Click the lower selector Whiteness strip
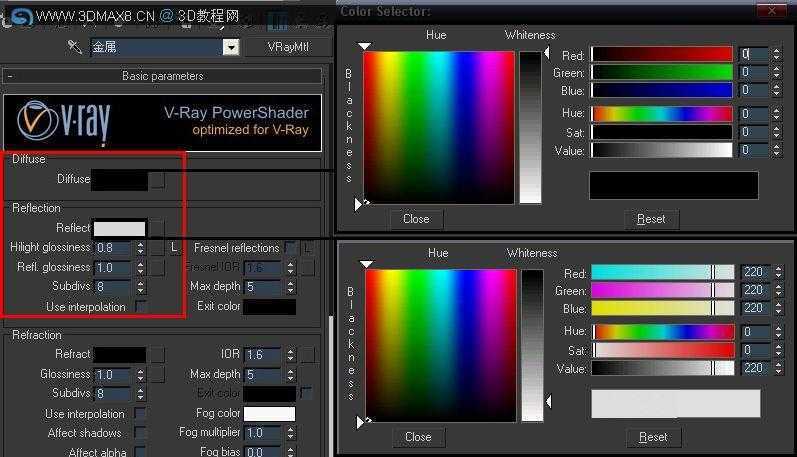This screenshot has height=457, width=797. coord(532,346)
